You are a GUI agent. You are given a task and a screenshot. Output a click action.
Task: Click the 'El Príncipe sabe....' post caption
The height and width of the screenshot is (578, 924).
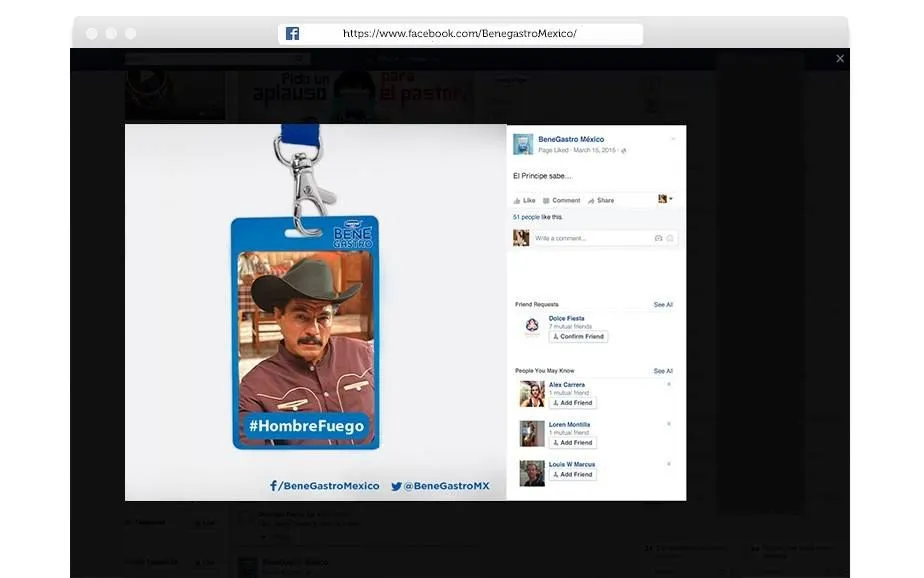tap(542, 176)
